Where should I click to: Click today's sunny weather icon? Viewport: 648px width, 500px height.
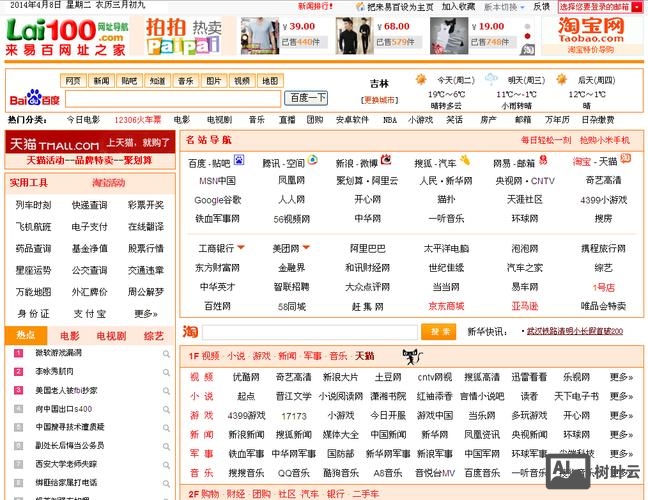pyautogui.click(x=421, y=79)
